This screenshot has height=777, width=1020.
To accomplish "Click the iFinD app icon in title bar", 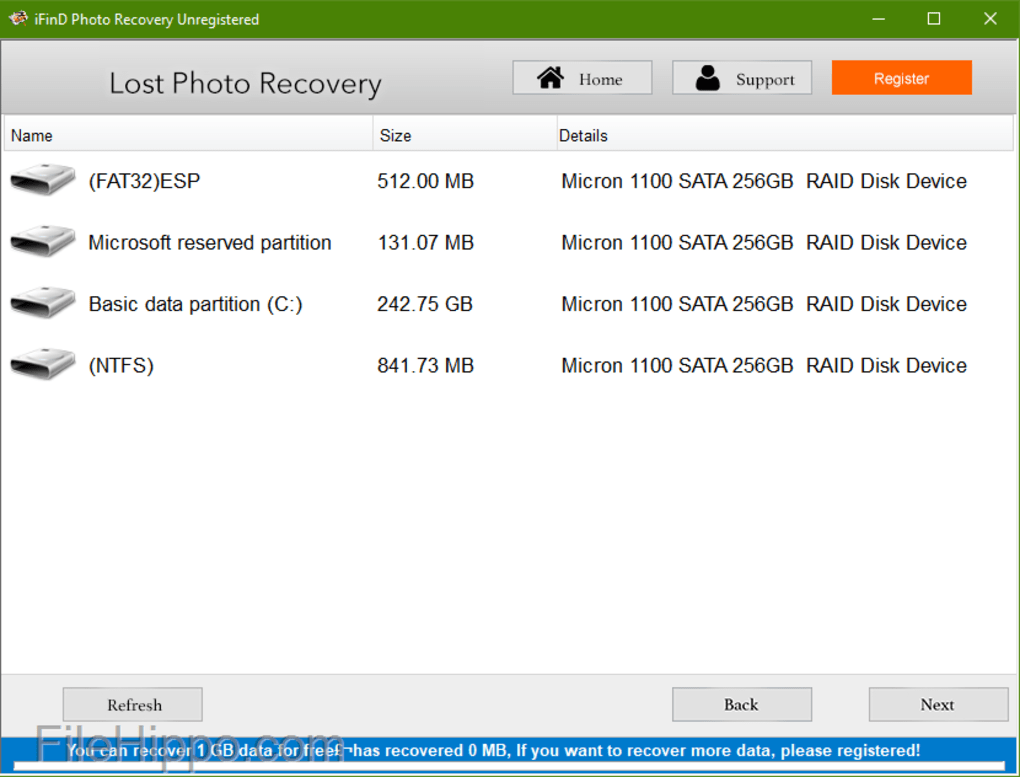I will point(17,19).
